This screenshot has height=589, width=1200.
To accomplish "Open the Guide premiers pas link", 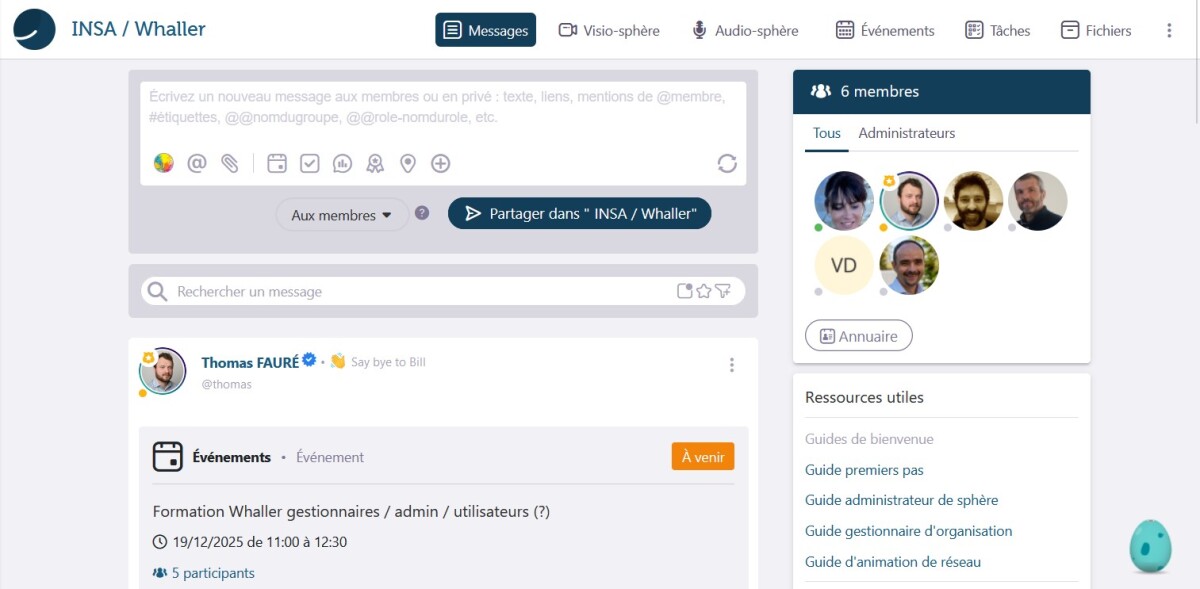I will 864,470.
